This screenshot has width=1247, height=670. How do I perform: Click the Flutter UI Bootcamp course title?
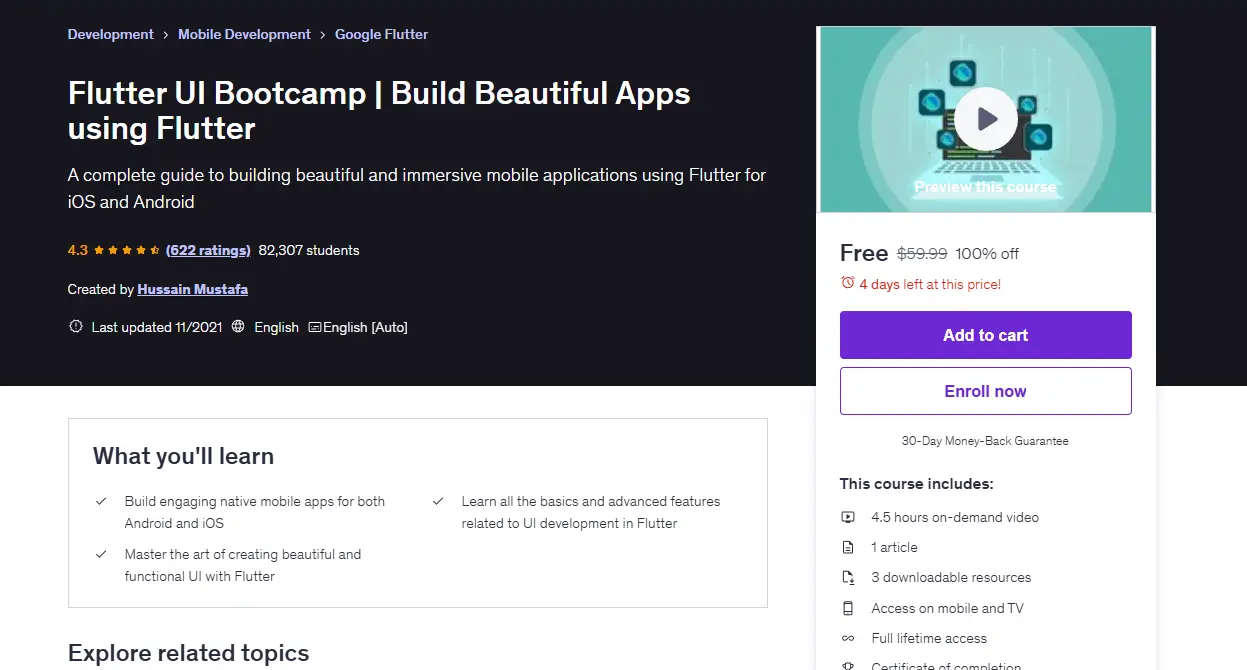[x=379, y=111]
